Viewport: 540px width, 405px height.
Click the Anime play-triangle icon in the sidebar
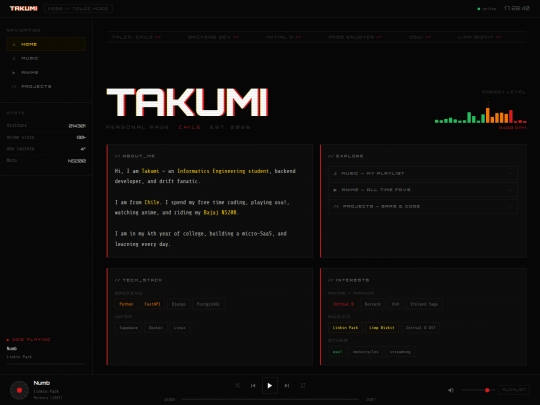(x=14, y=73)
